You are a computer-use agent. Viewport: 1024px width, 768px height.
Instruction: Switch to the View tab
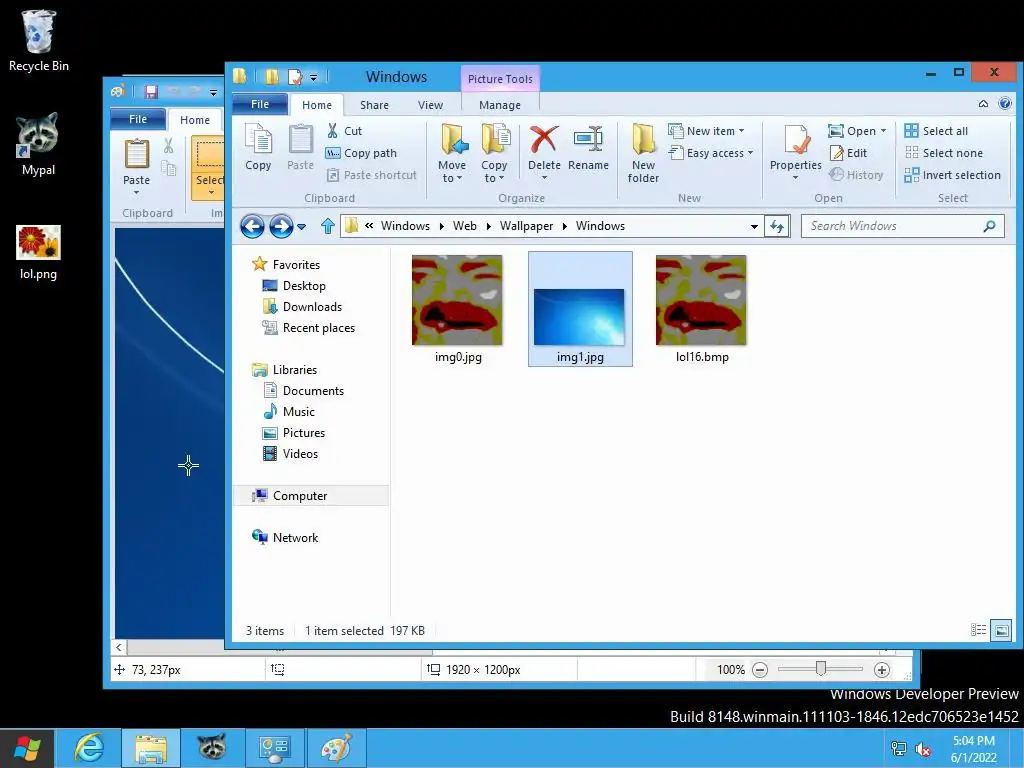(430, 105)
